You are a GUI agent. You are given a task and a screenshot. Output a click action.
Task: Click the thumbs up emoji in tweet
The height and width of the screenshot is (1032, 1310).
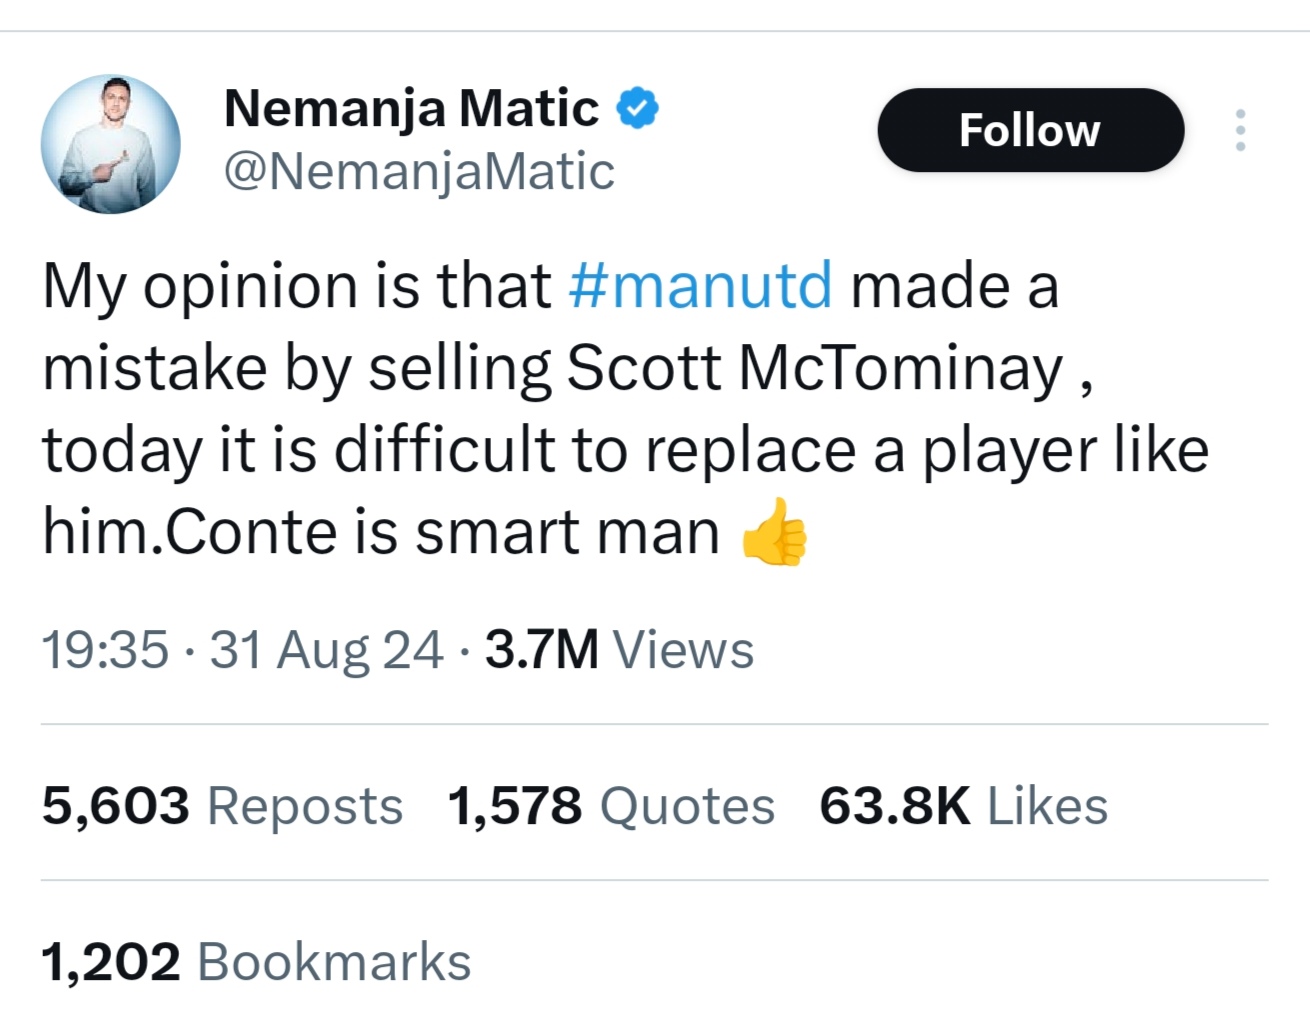pyautogui.click(x=773, y=532)
